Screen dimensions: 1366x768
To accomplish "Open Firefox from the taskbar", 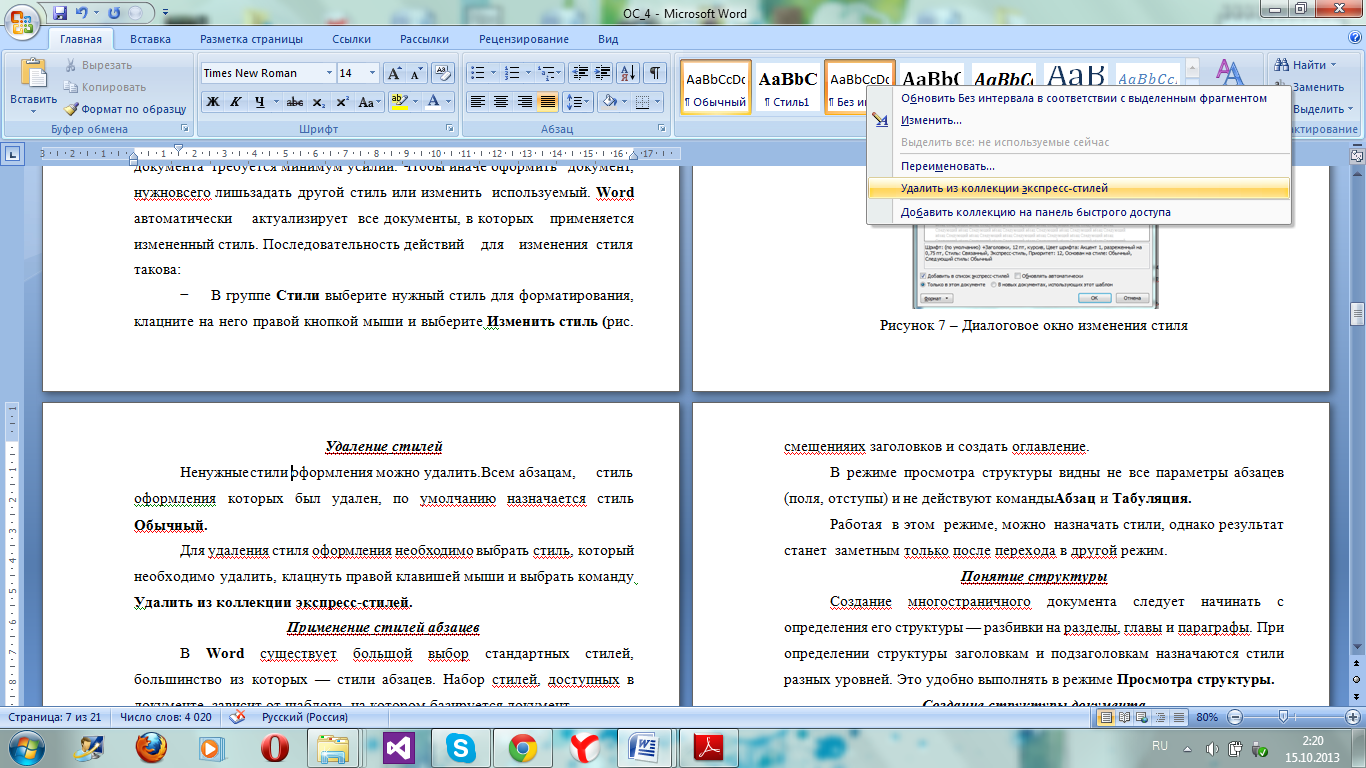I will coord(151,747).
